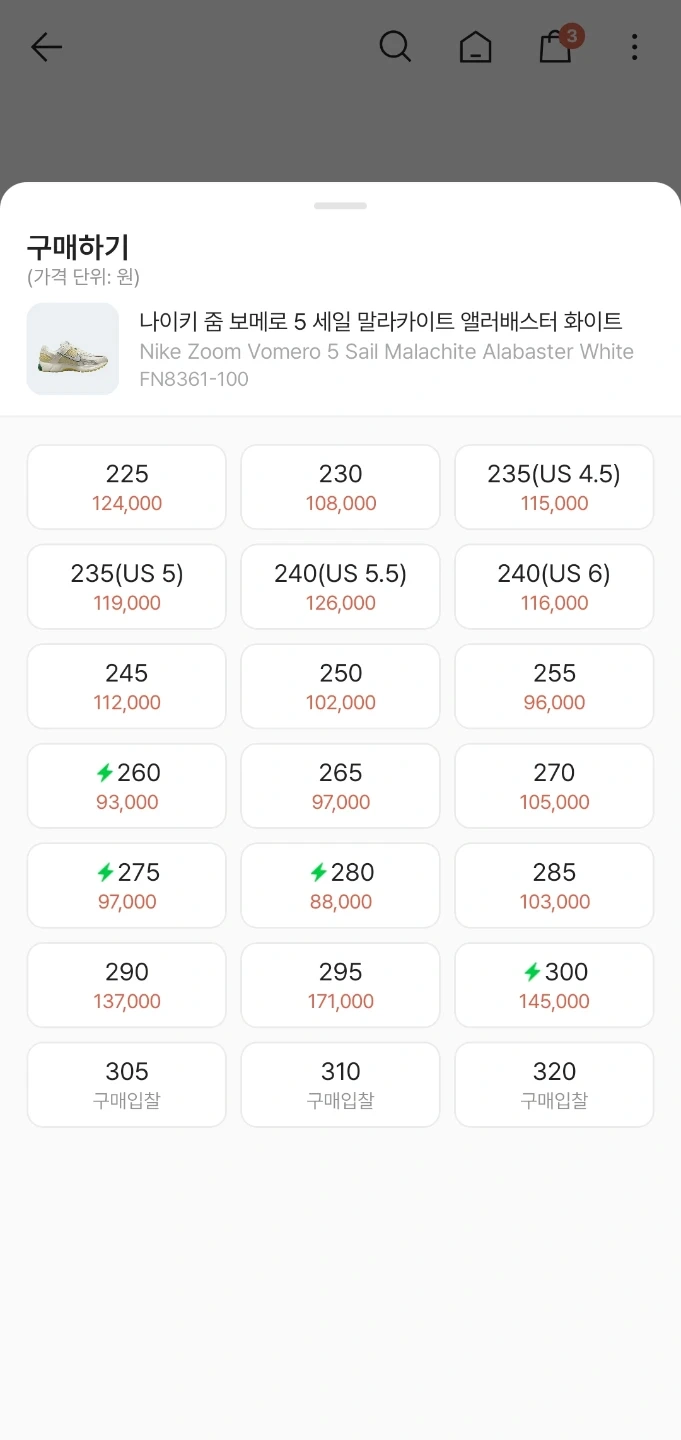Open the three-dot more options menu

coord(634,47)
